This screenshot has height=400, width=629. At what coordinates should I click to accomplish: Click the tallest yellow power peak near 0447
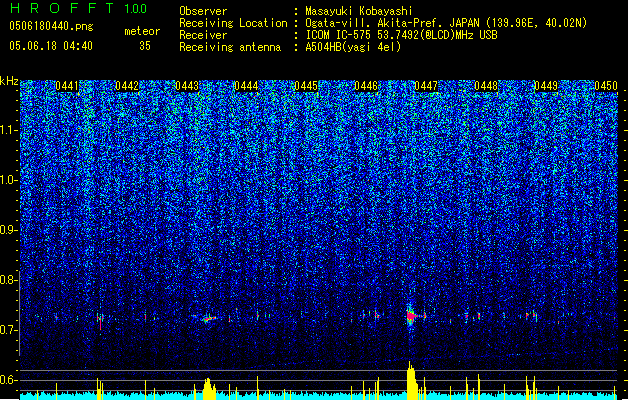411,380
